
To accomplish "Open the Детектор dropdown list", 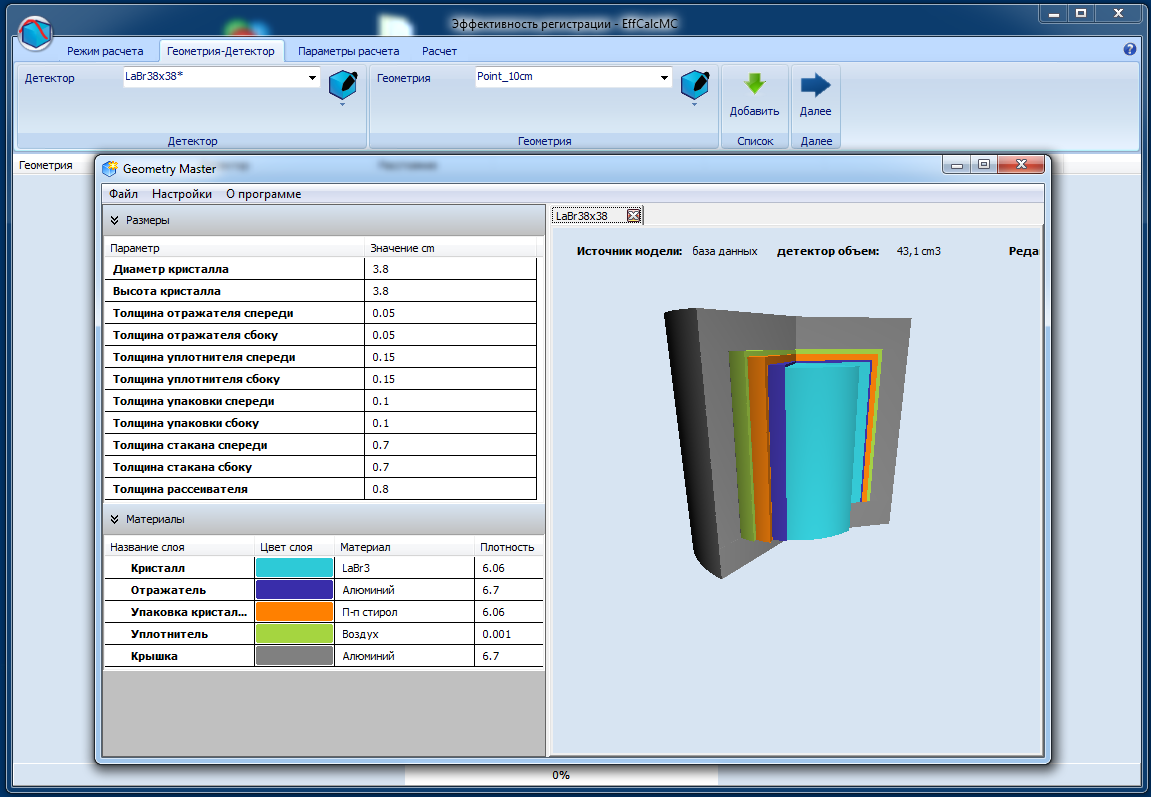I will click(312, 78).
